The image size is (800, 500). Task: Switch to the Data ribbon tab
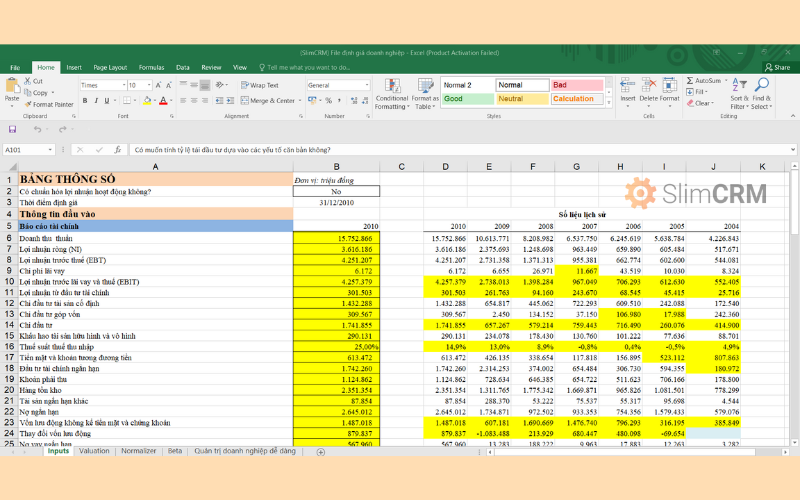pyautogui.click(x=183, y=67)
